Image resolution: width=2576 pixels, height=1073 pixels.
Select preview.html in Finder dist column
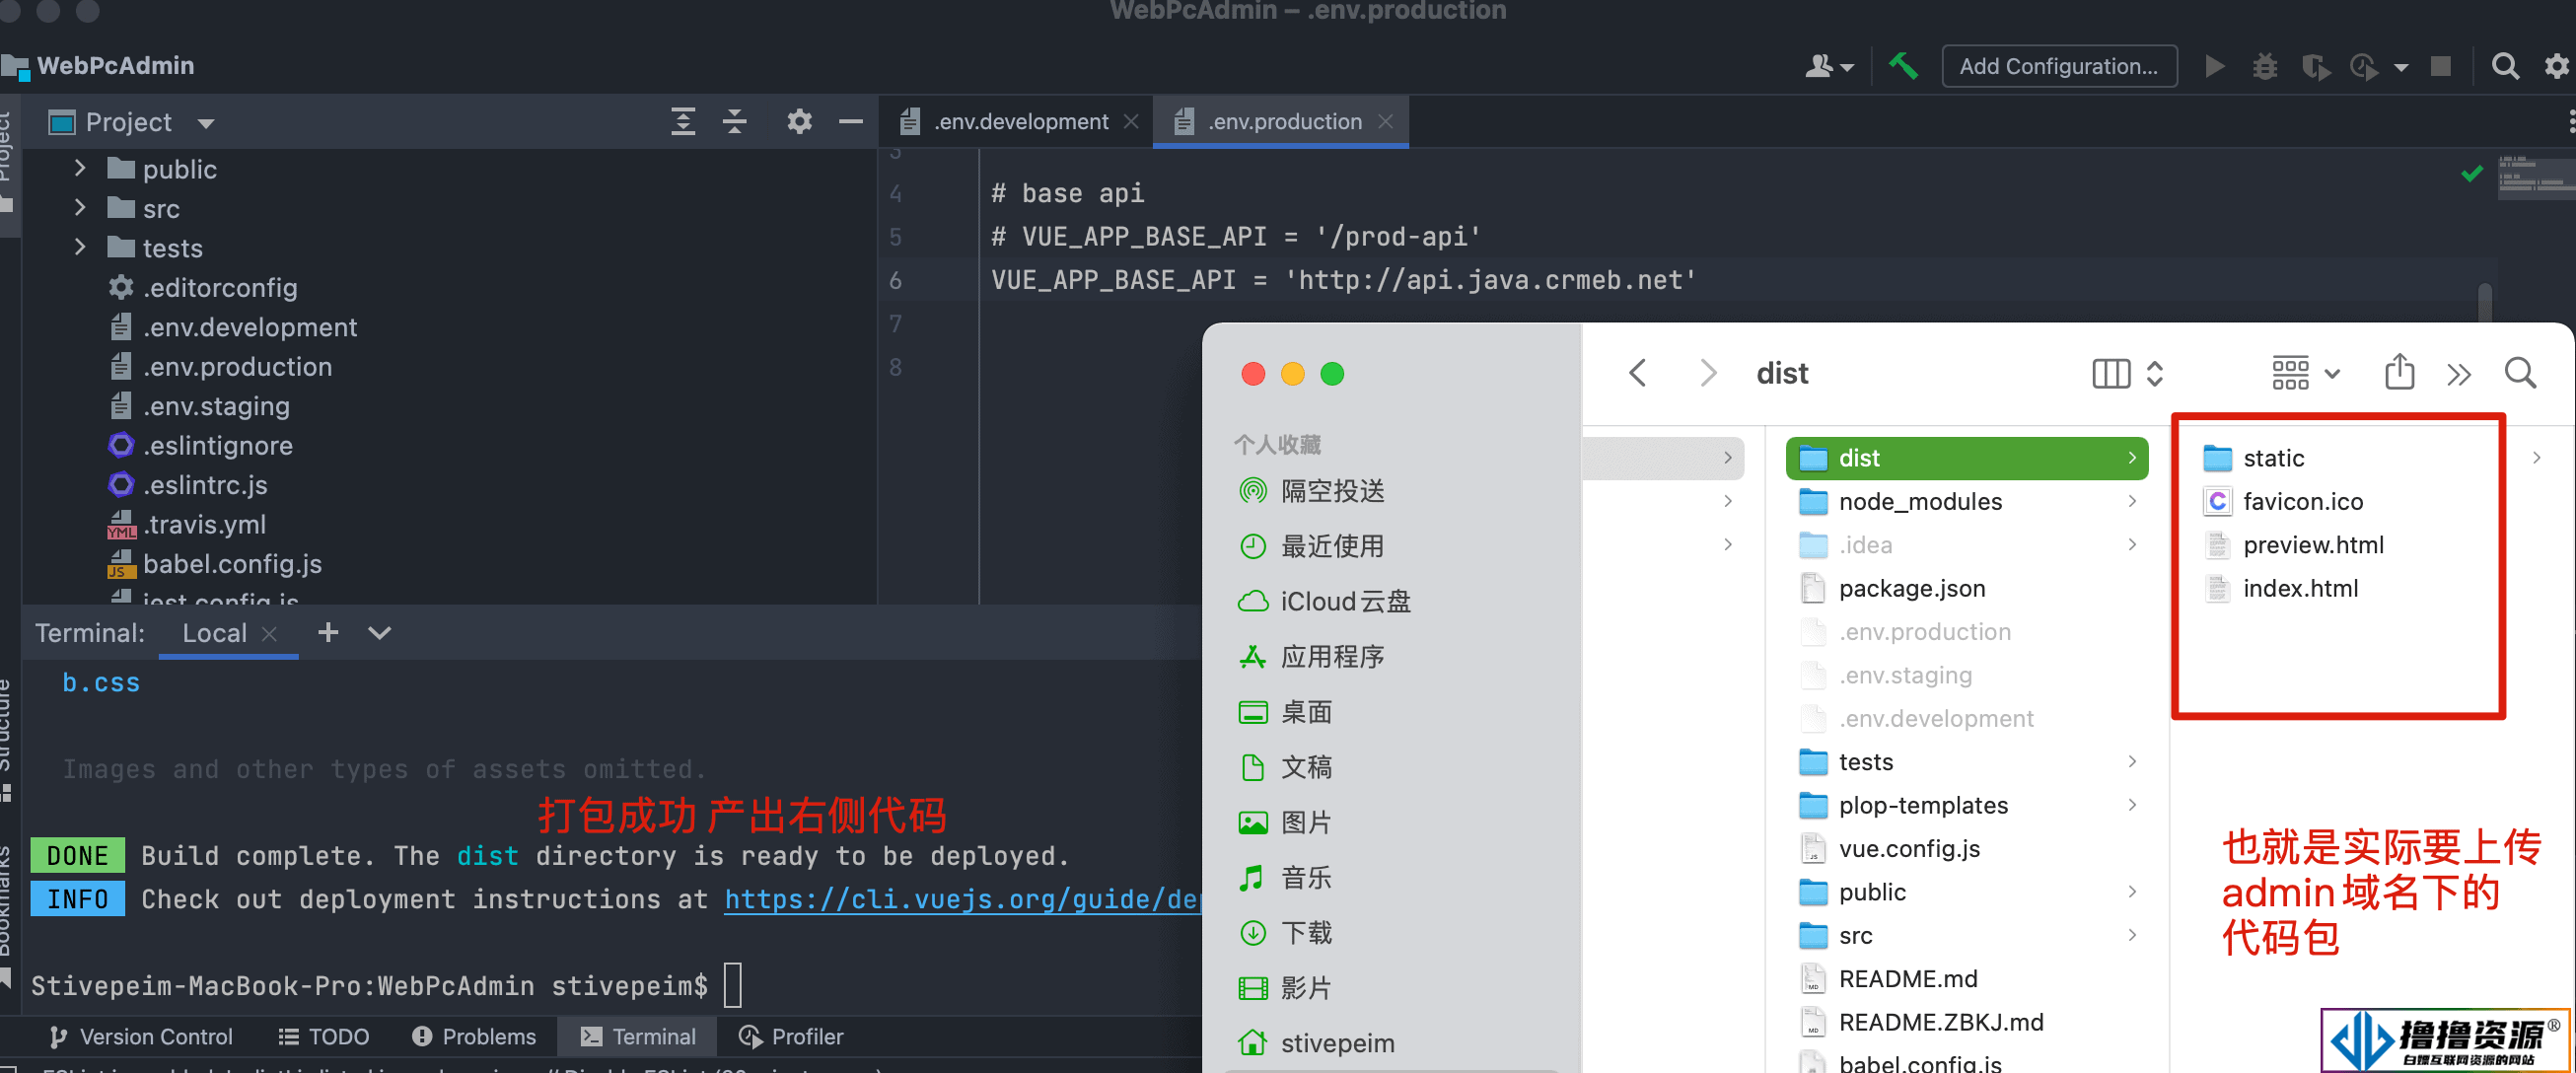2294,545
